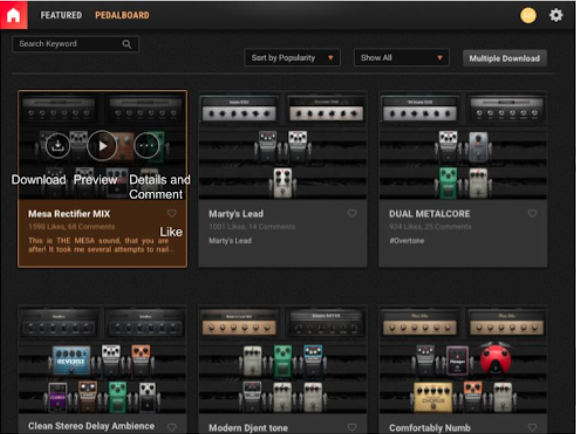
Task: Like the Mesa Rectifier MIX preset
Action: (172, 213)
